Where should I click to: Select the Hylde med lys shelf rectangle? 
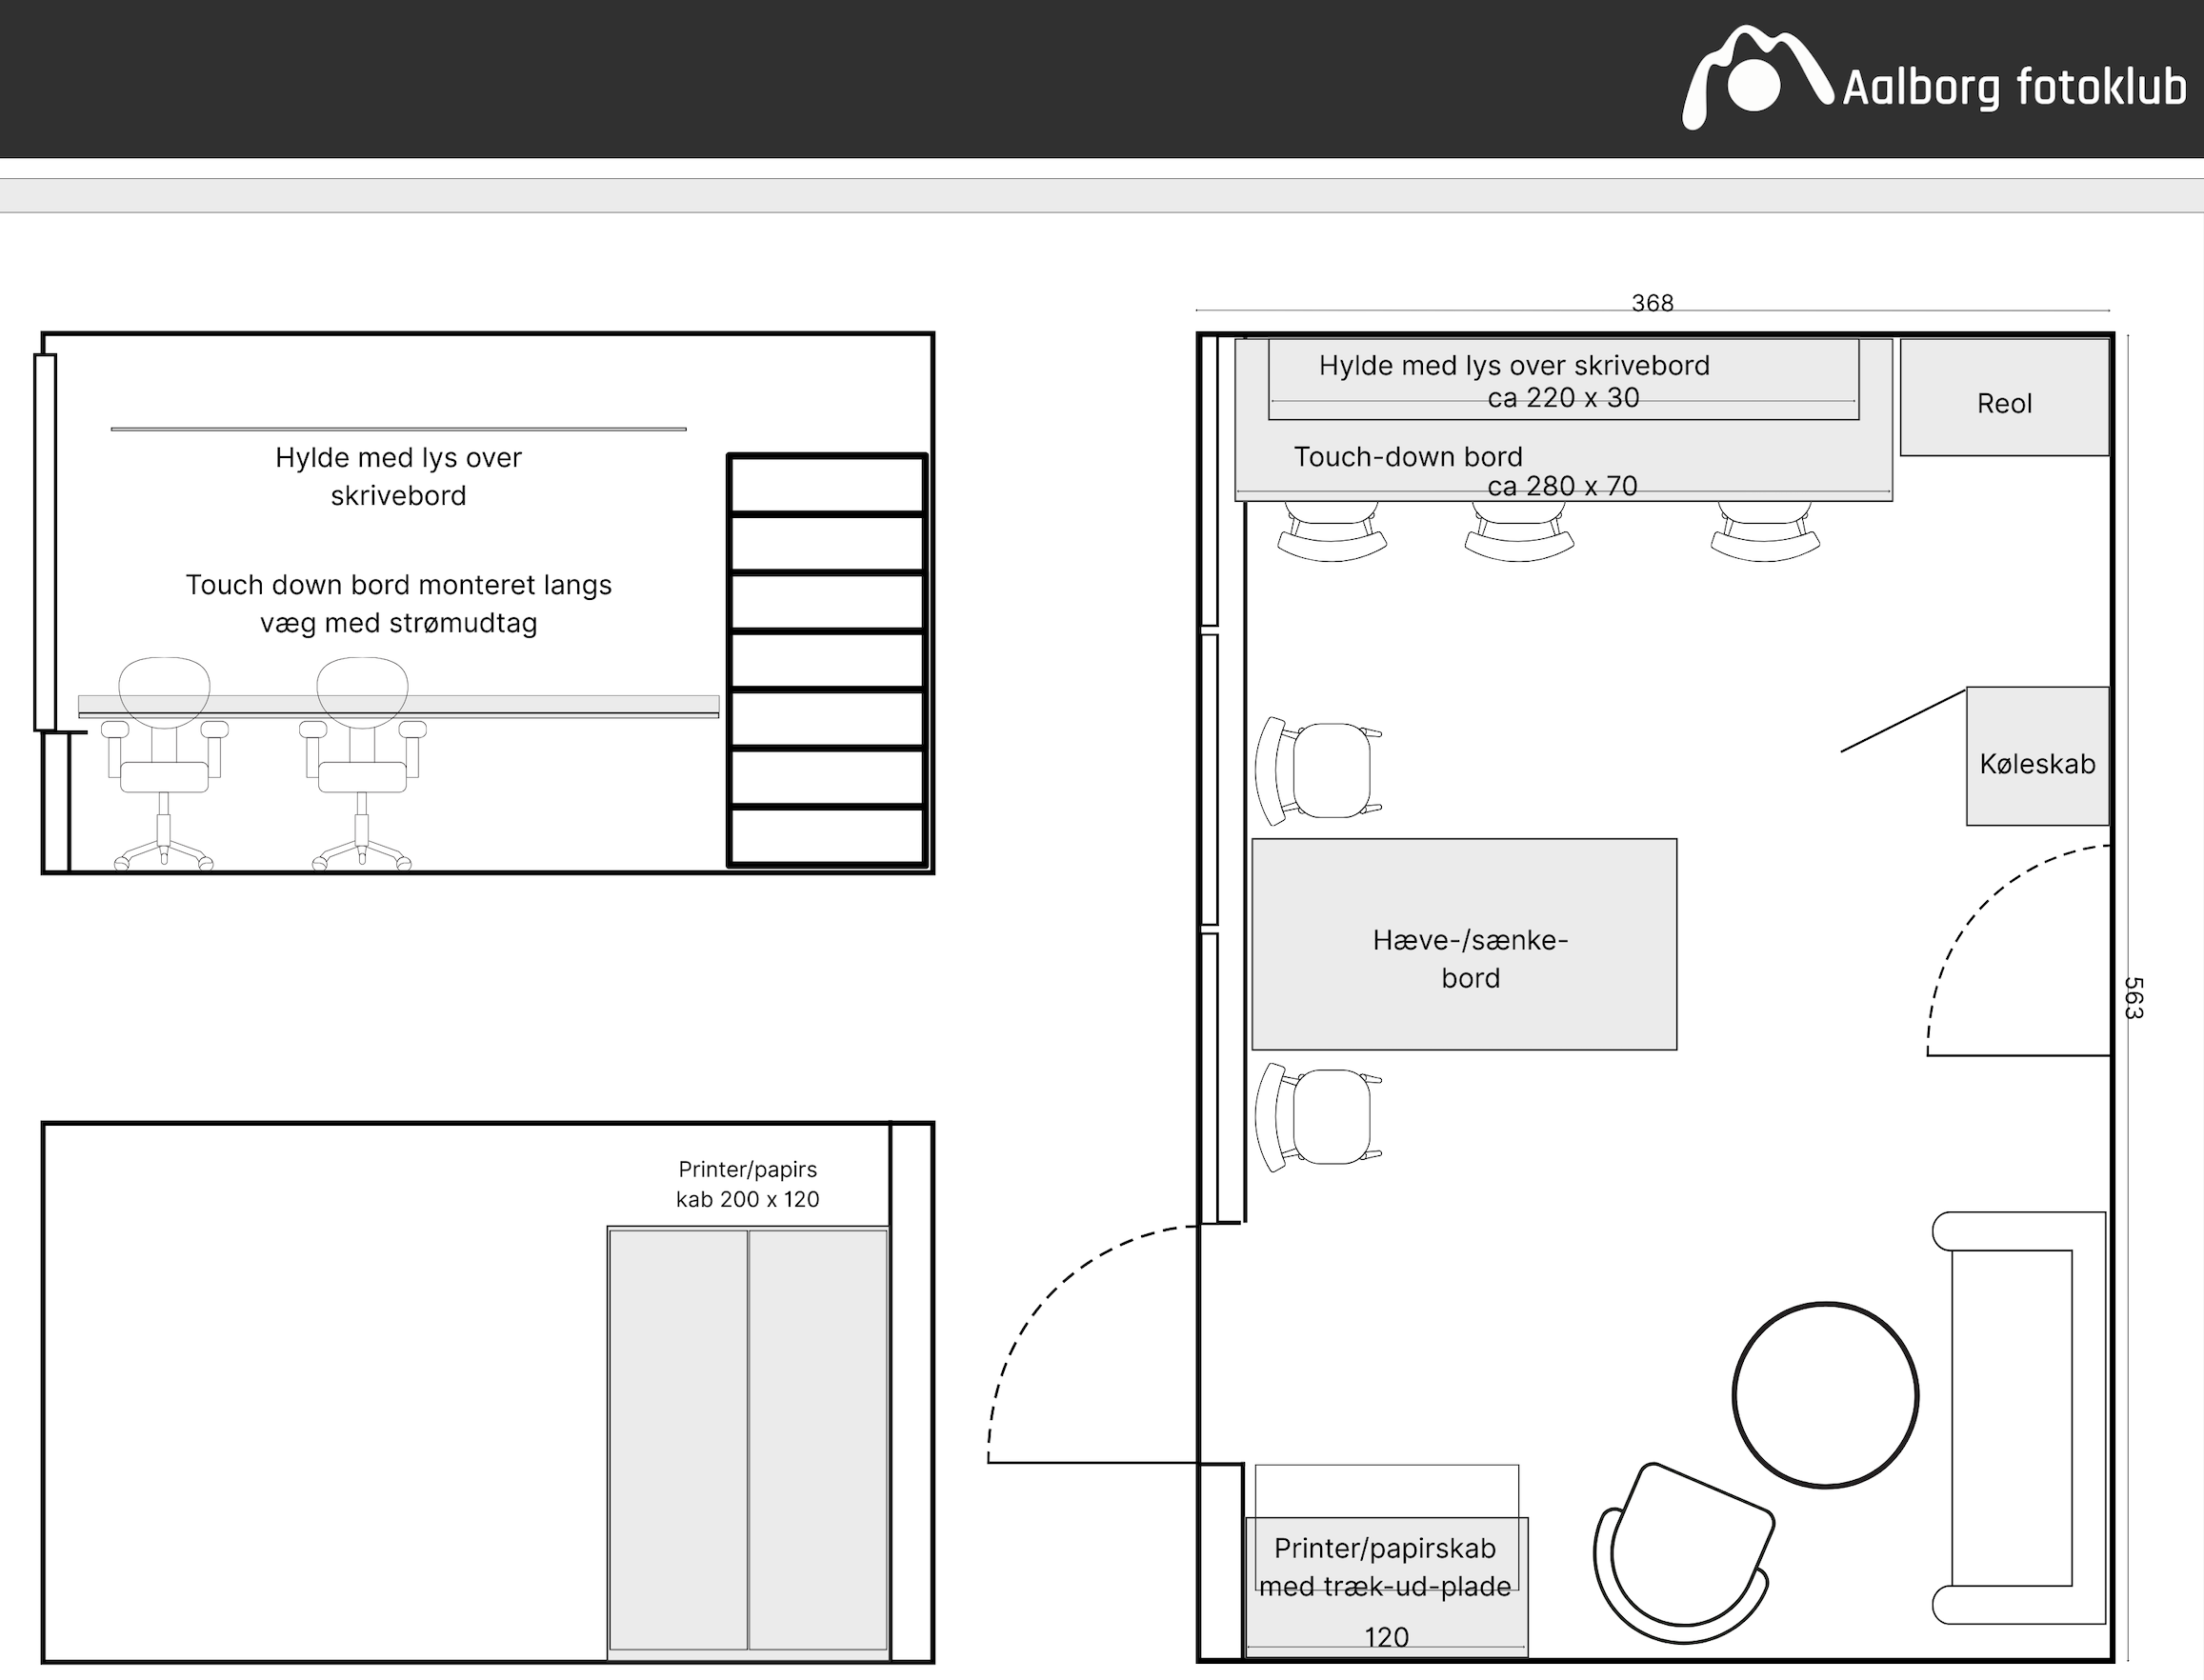pos(1563,380)
